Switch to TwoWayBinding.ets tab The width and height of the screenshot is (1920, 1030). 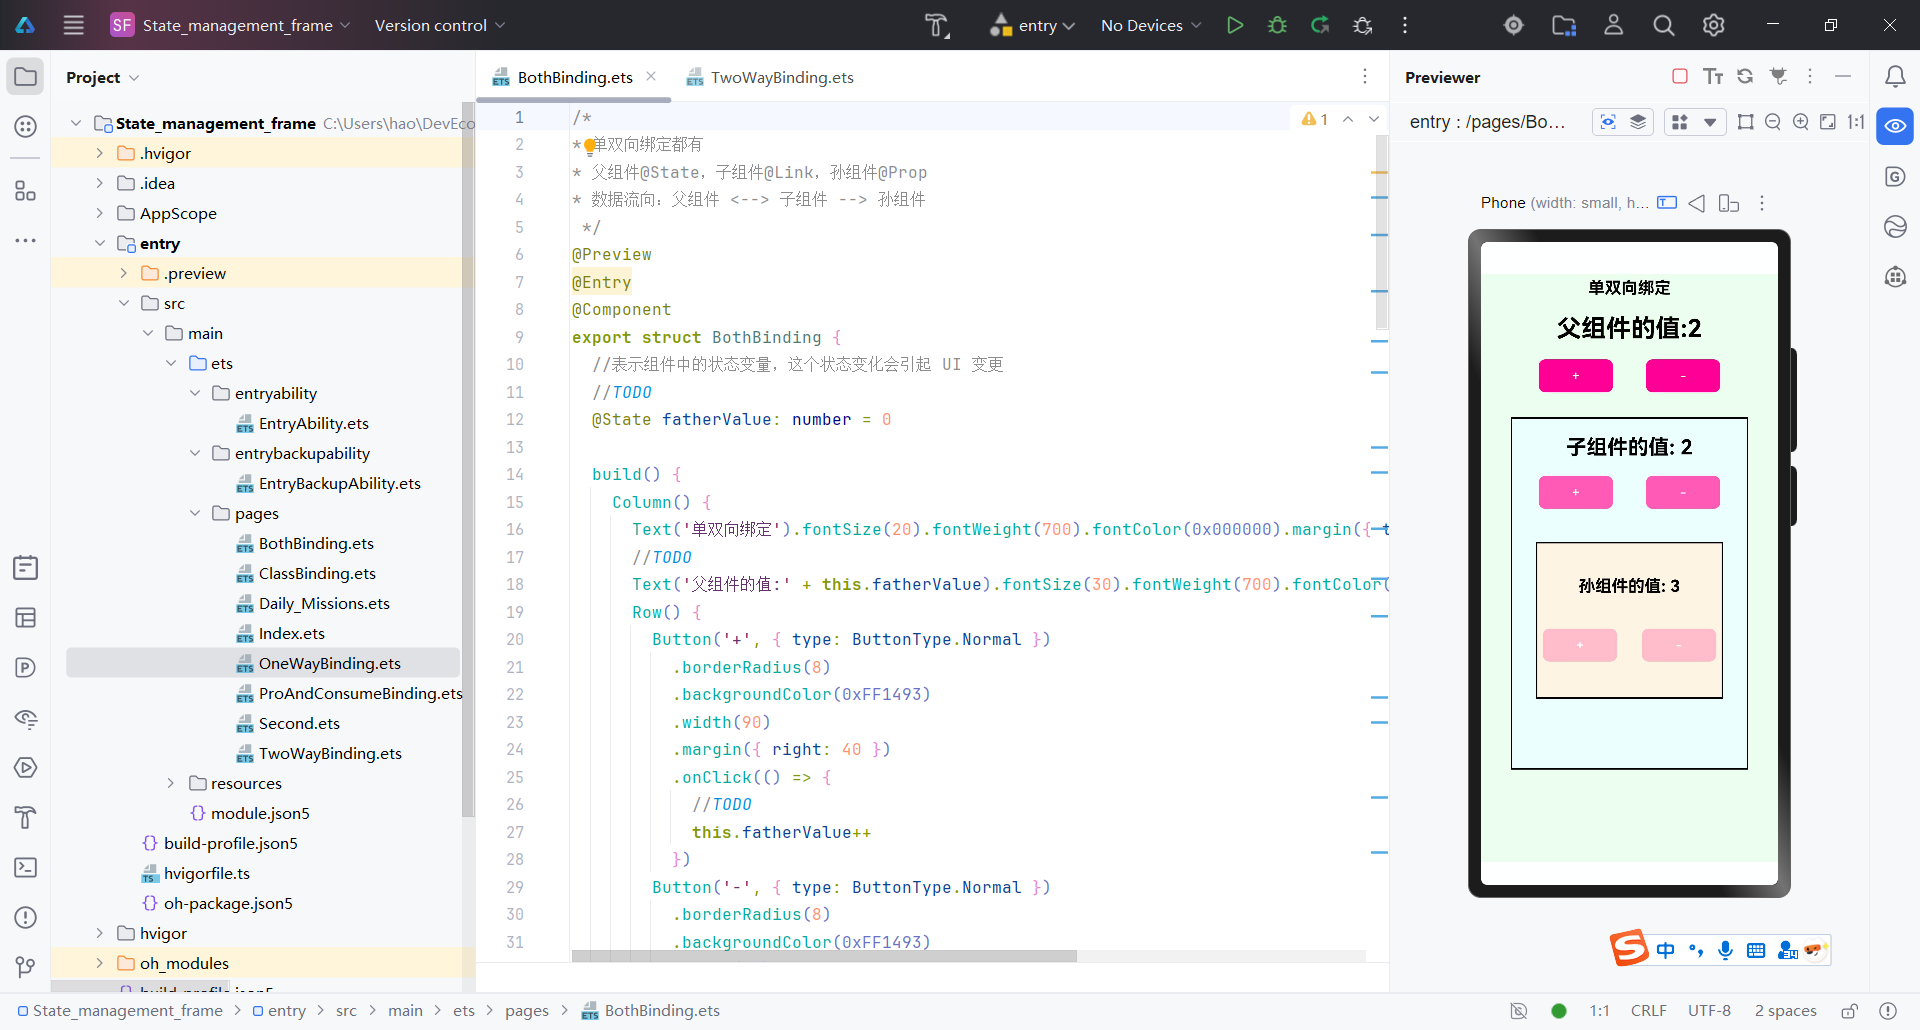point(781,77)
